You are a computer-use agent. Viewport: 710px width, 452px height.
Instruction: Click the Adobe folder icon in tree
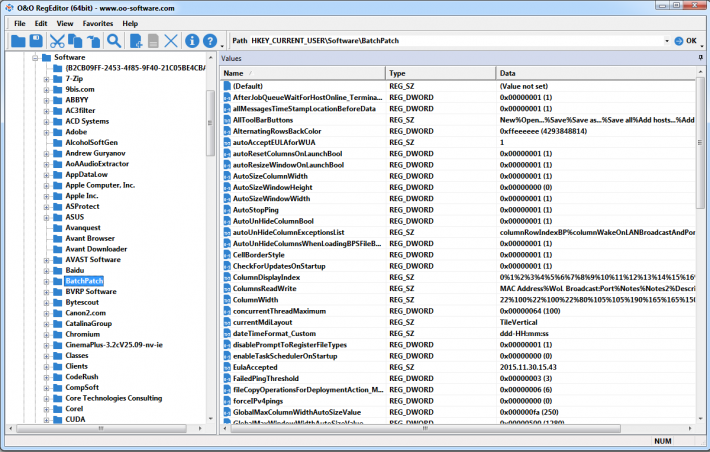point(58,132)
